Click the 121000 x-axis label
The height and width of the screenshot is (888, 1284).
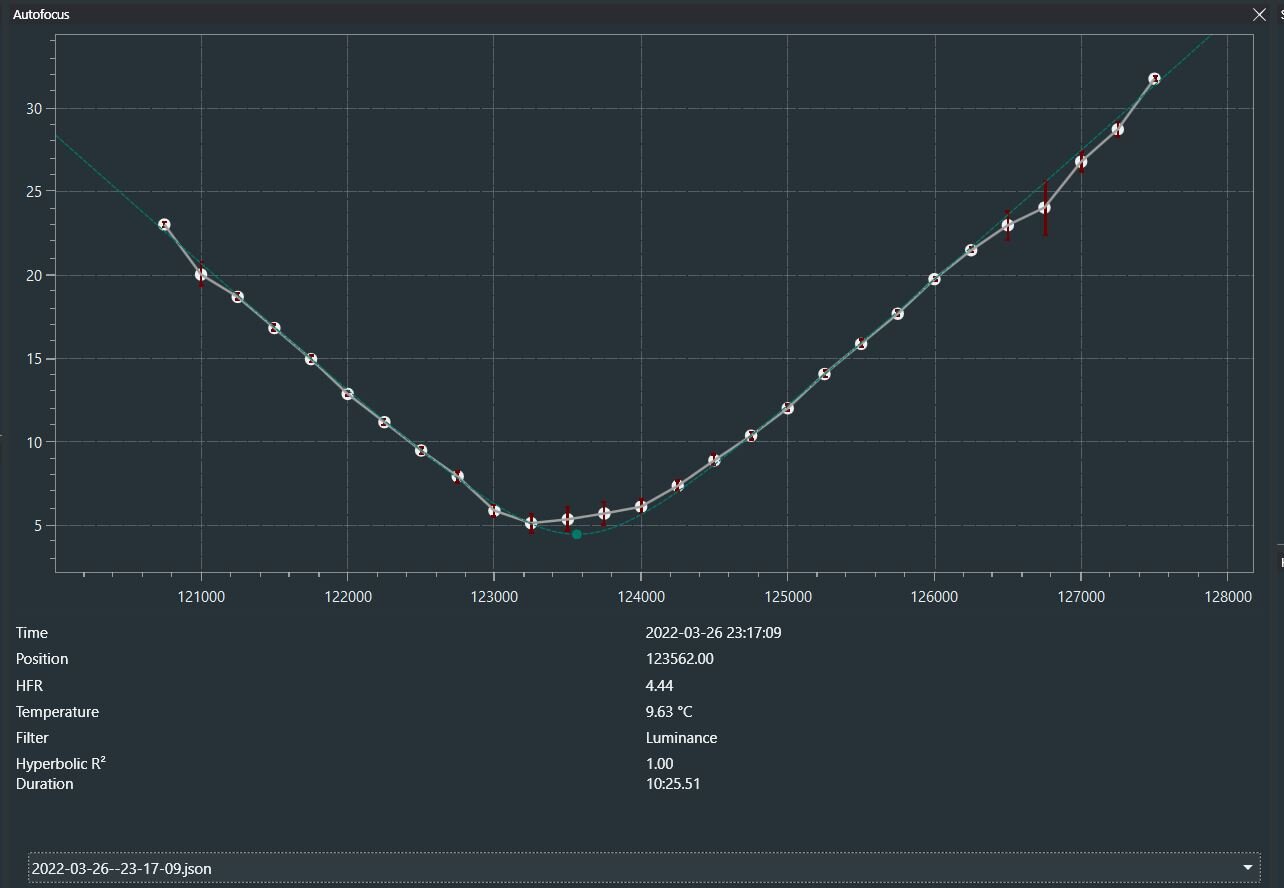(201, 597)
